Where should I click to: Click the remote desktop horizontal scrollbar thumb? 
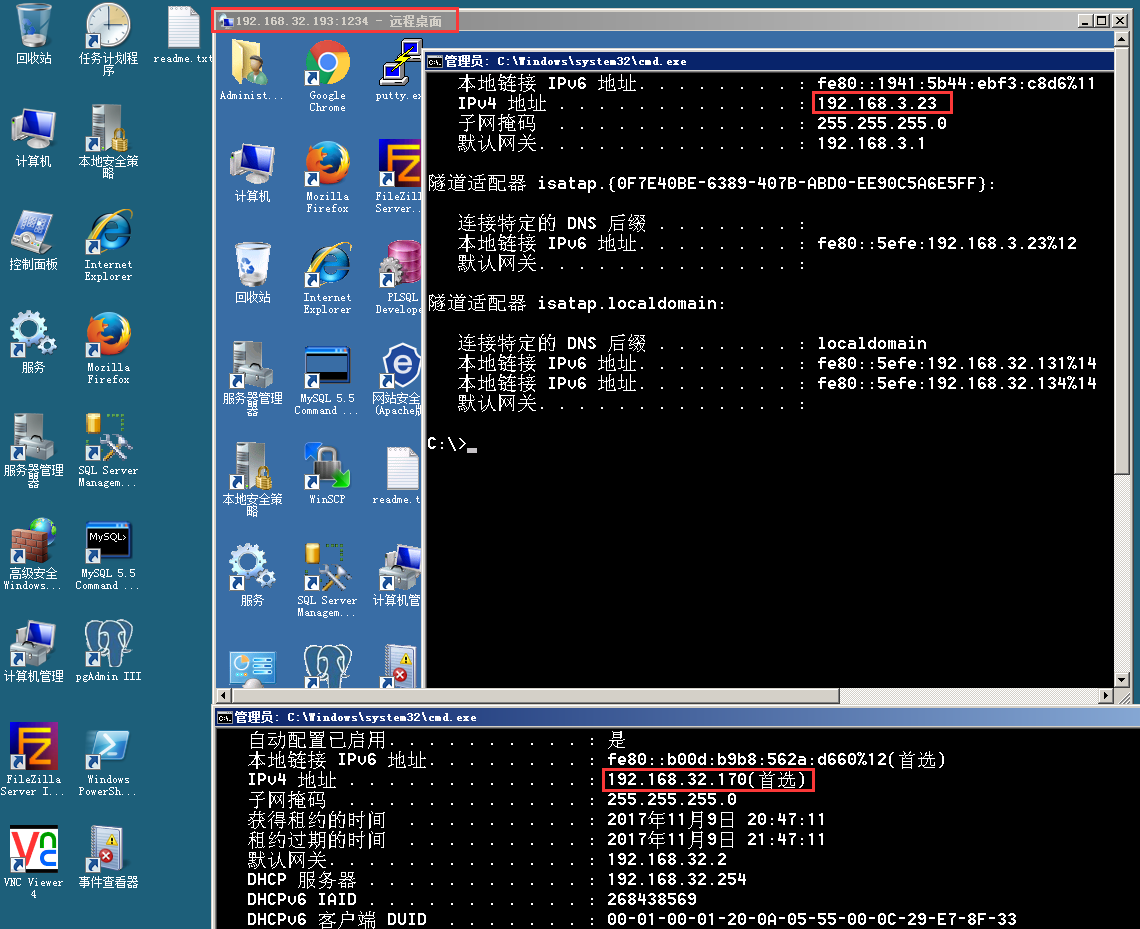536,696
